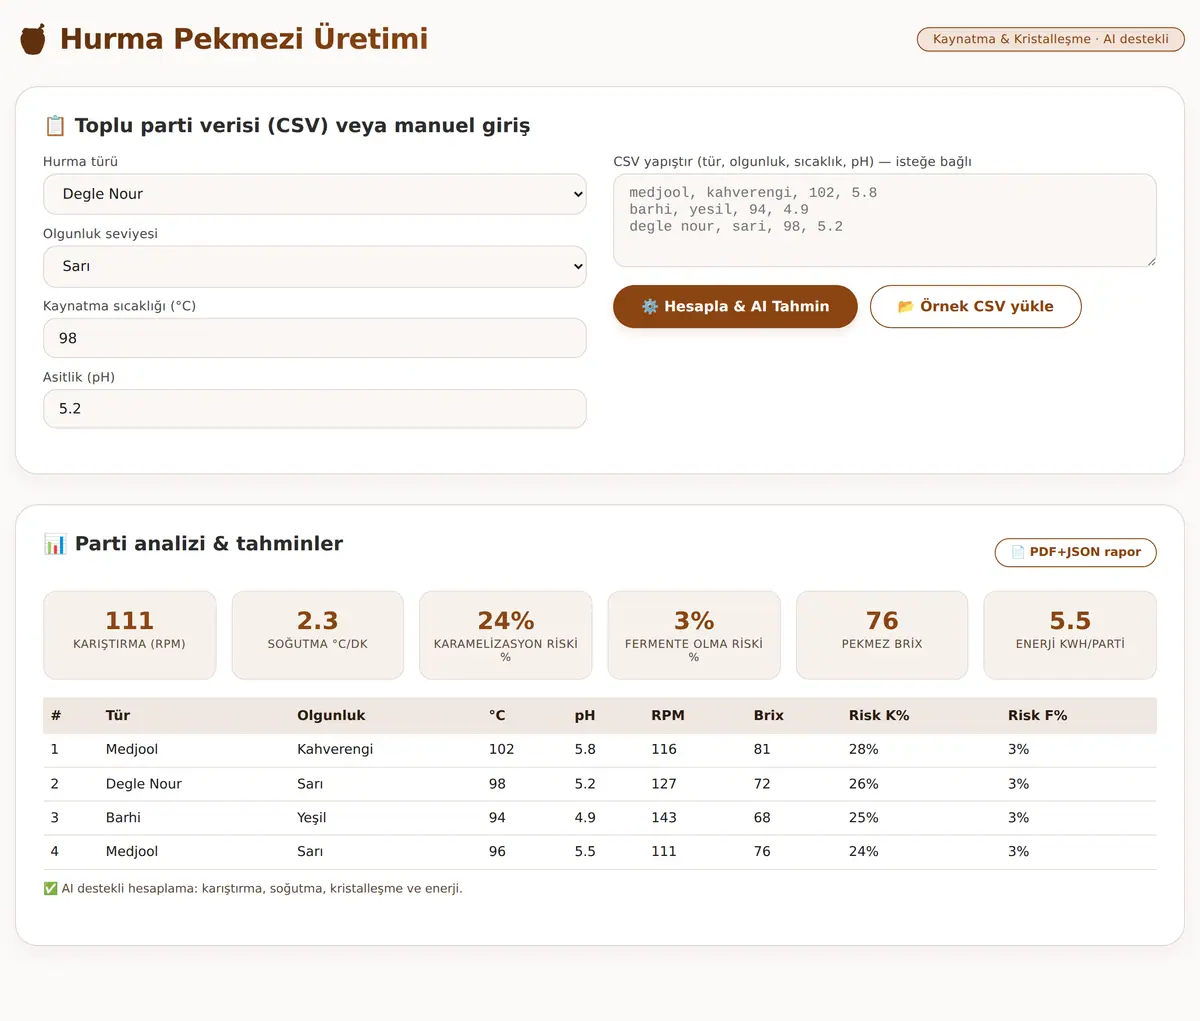Image resolution: width=1200 pixels, height=1021 pixels.
Task: Select the Soğutma °C/DK 2.3 card
Action: [318, 635]
